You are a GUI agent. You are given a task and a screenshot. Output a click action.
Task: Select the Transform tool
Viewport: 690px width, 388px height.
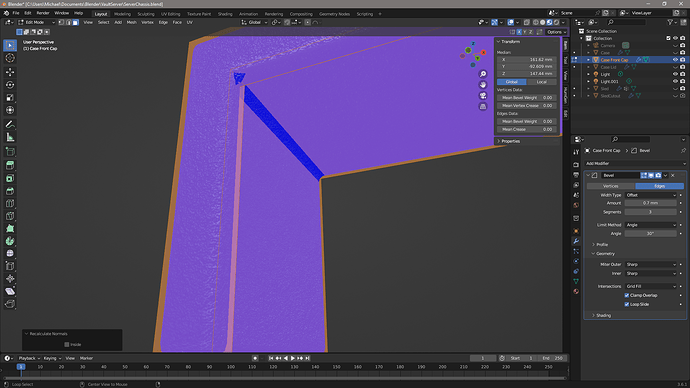coord(10,110)
